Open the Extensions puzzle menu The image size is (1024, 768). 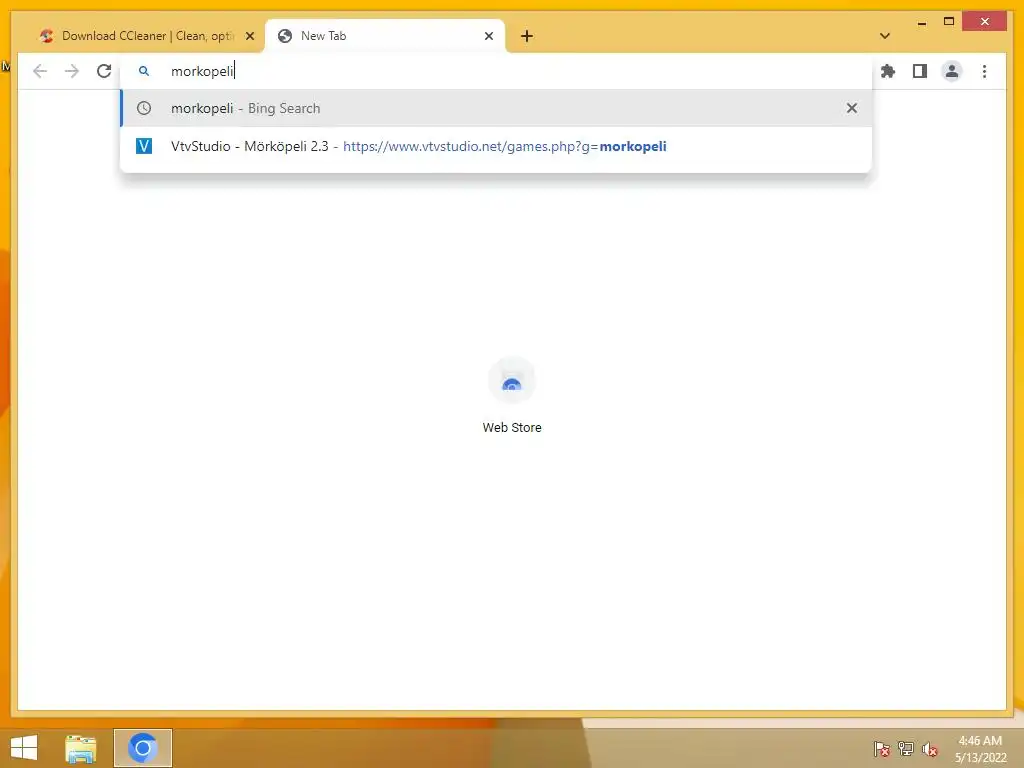pyautogui.click(x=888, y=71)
